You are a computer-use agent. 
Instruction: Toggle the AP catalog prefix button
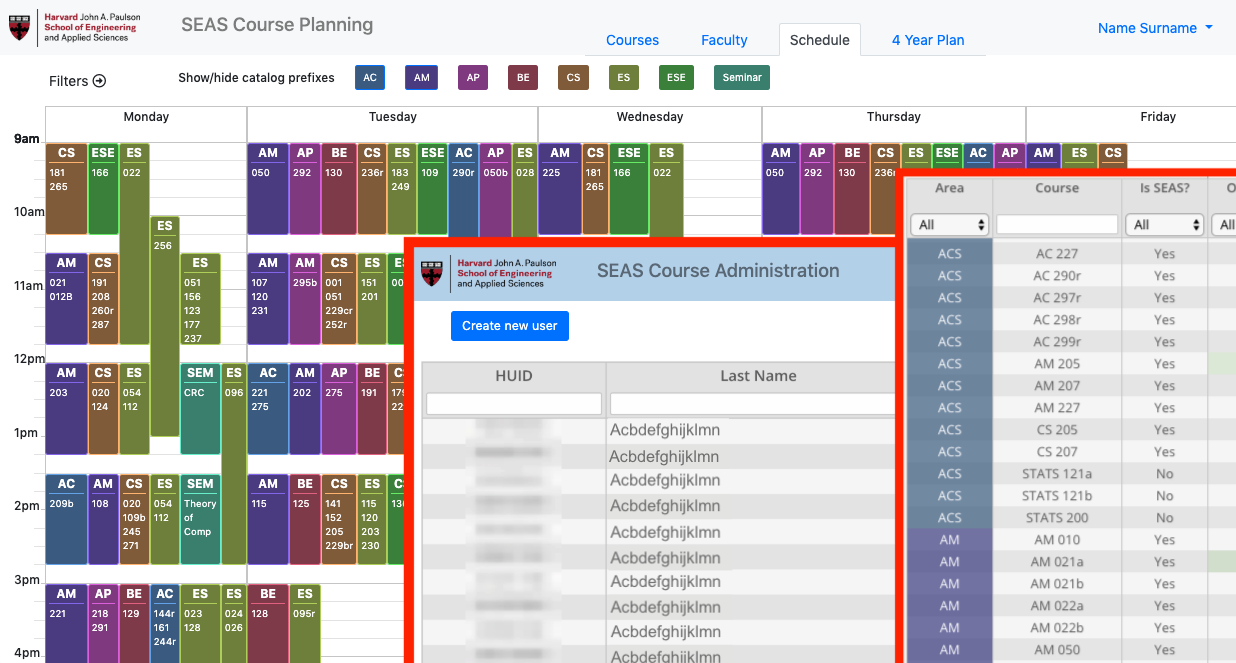472,77
